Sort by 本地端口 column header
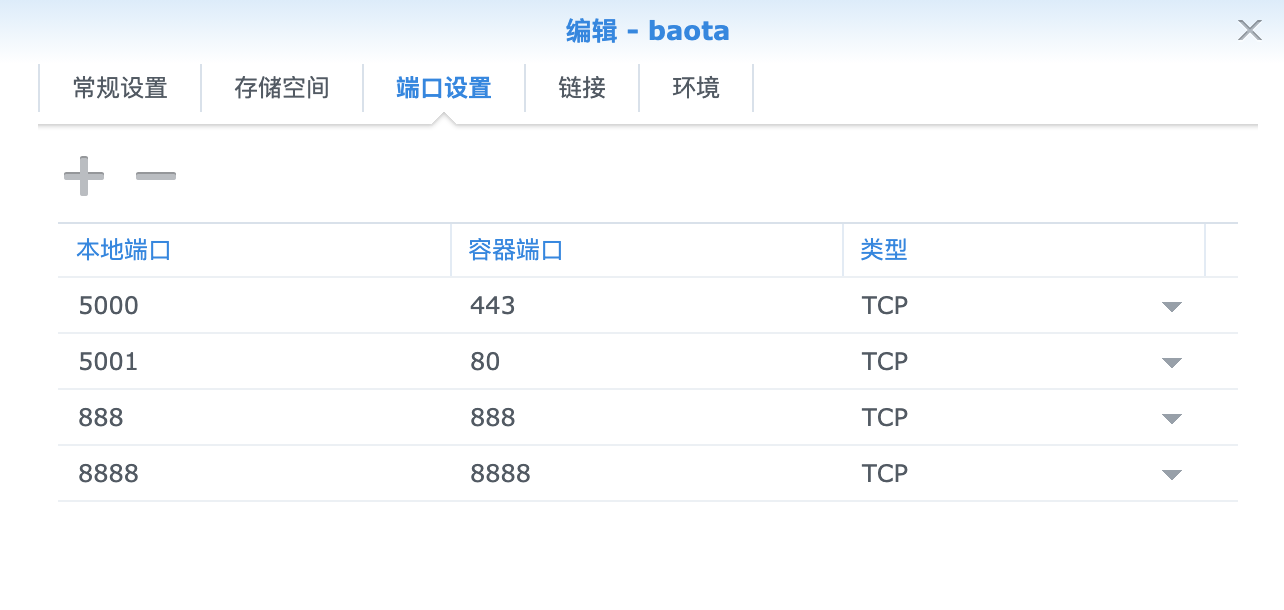This screenshot has height=610, width=1284. click(x=124, y=250)
